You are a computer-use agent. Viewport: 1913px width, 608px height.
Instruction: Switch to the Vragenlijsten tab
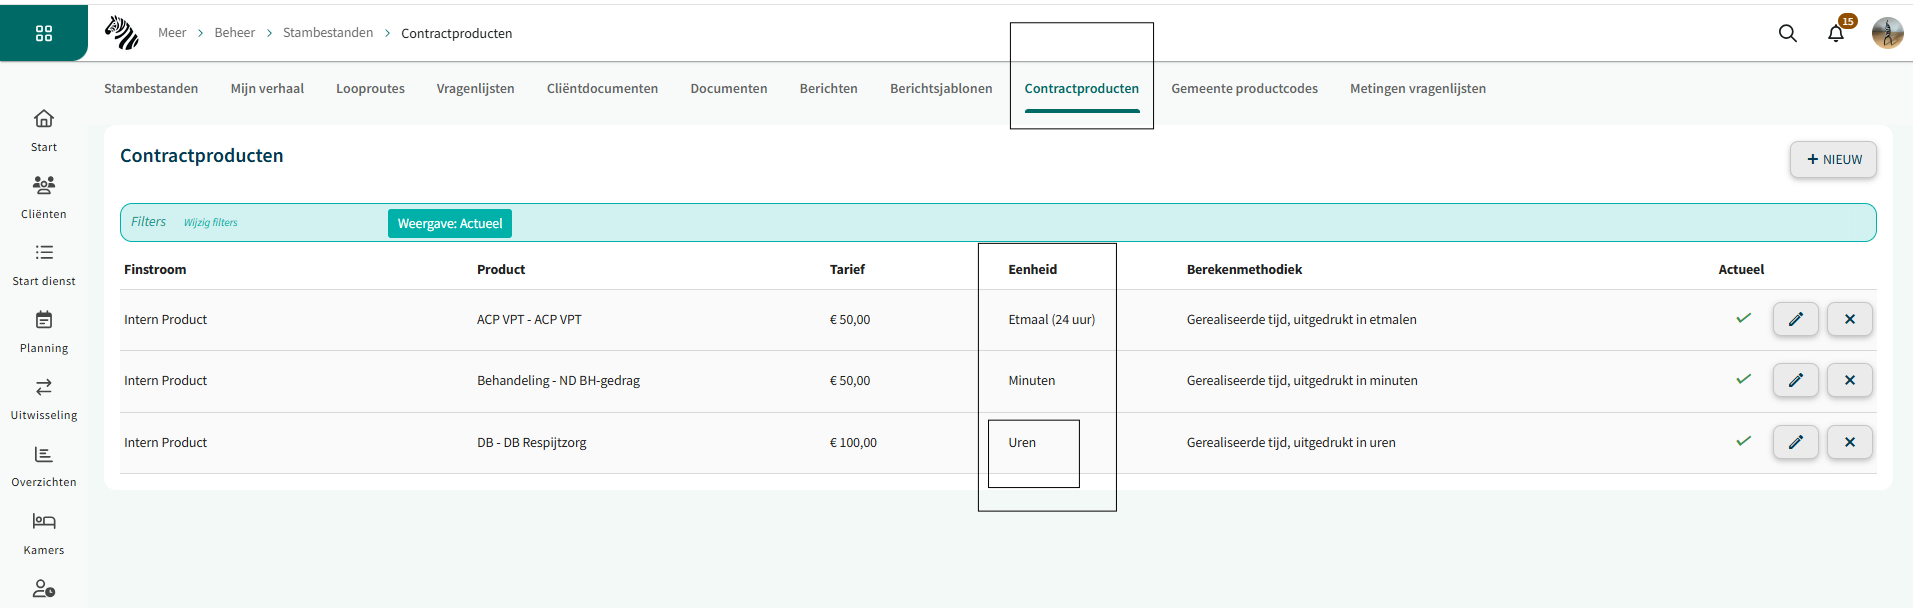point(475,88)
